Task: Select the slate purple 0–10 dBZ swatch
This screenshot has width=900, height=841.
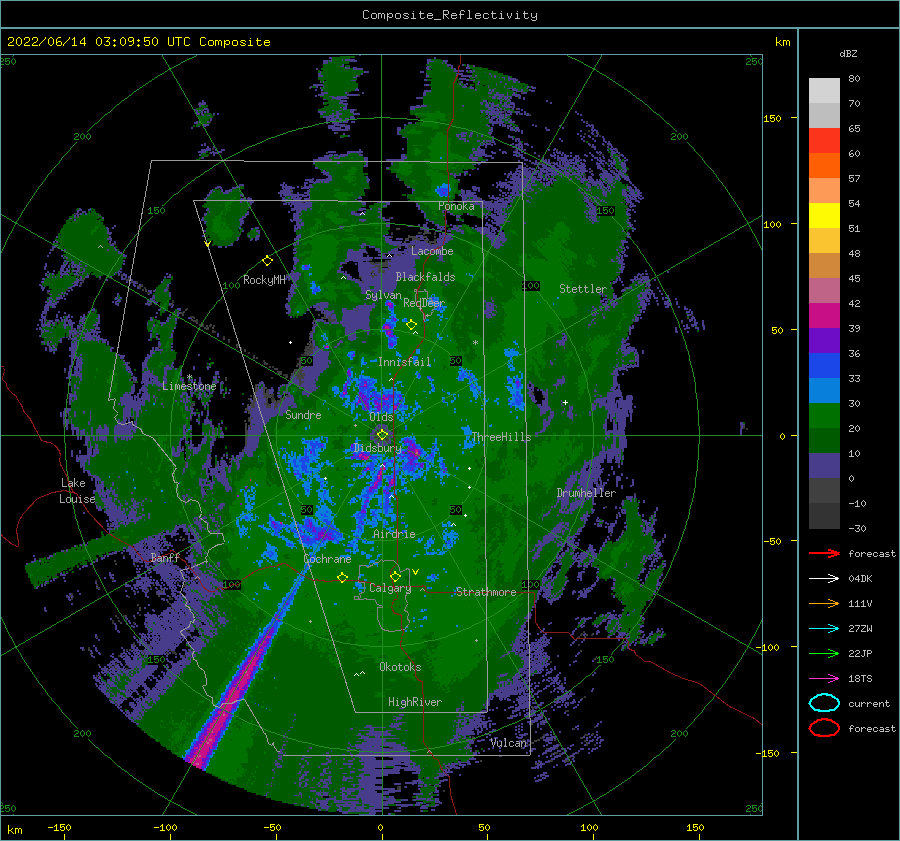Action: [824, 466]
